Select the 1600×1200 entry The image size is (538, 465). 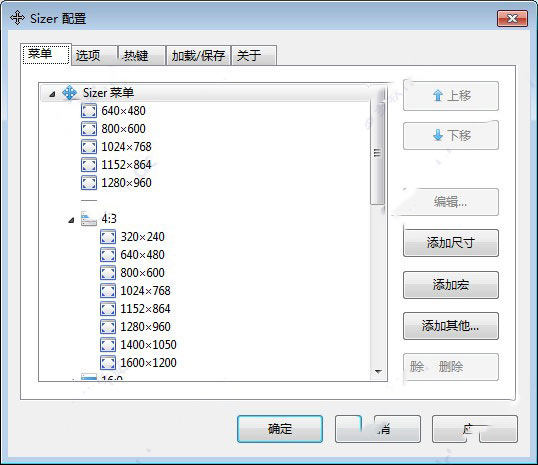pyautogui.click(x=148, y=362)
